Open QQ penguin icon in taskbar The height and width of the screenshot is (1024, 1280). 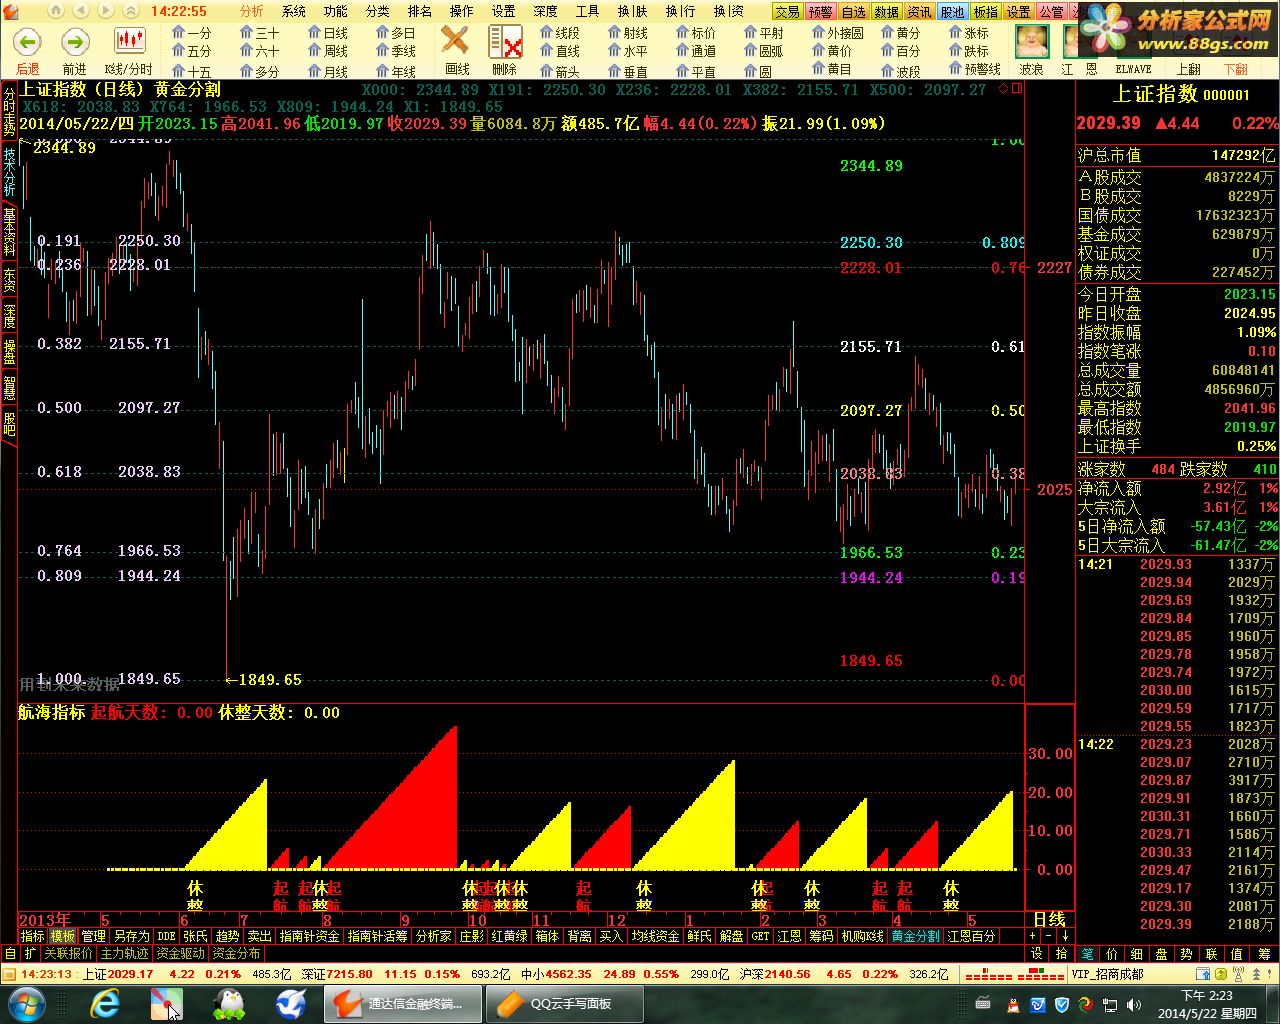pos(229,1003)
